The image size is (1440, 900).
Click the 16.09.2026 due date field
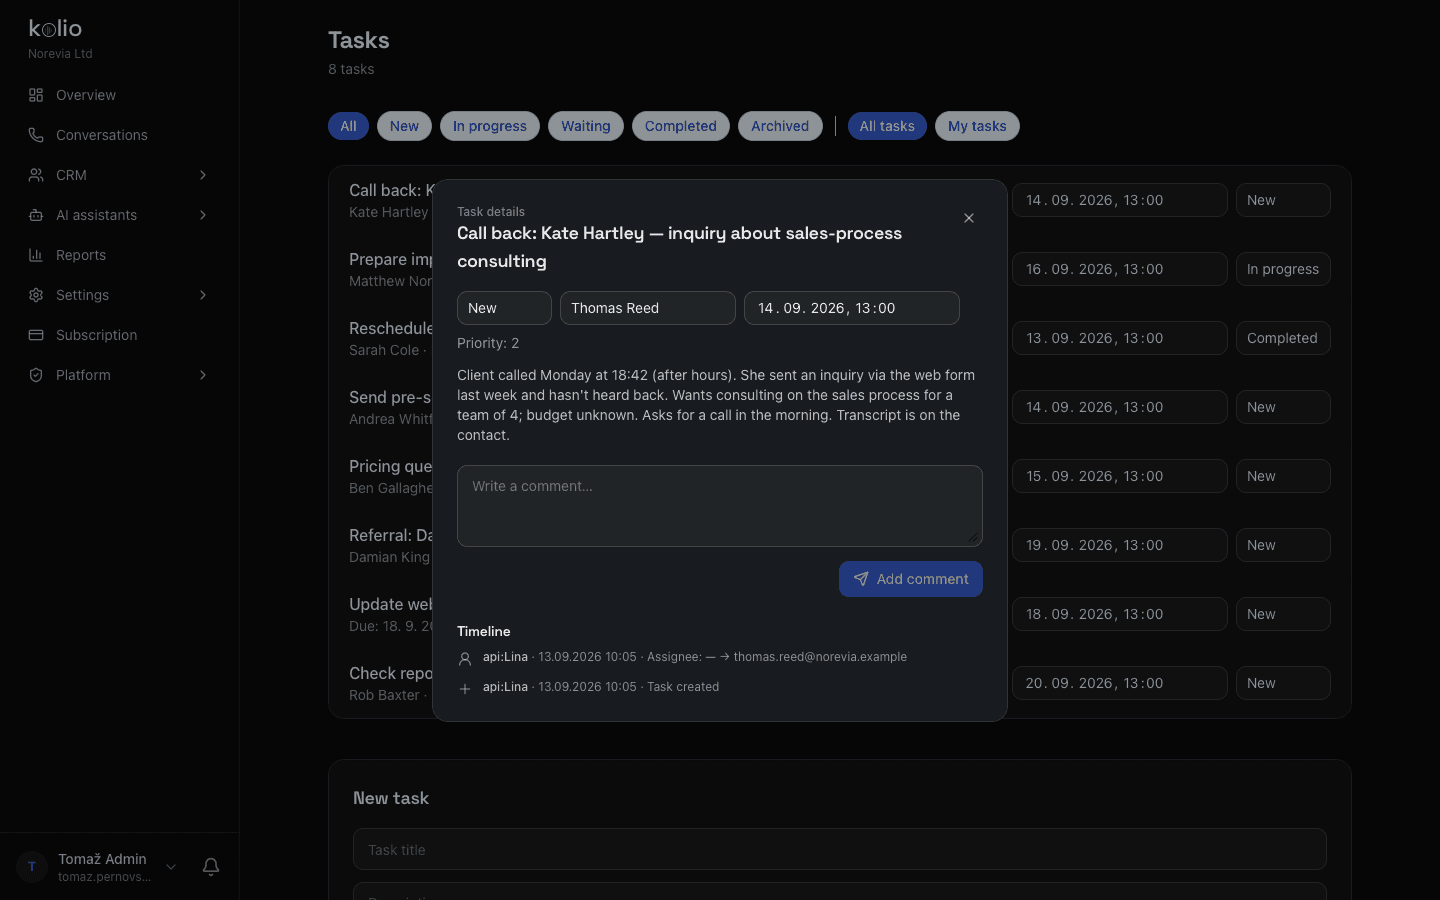tap(1120, 269)
